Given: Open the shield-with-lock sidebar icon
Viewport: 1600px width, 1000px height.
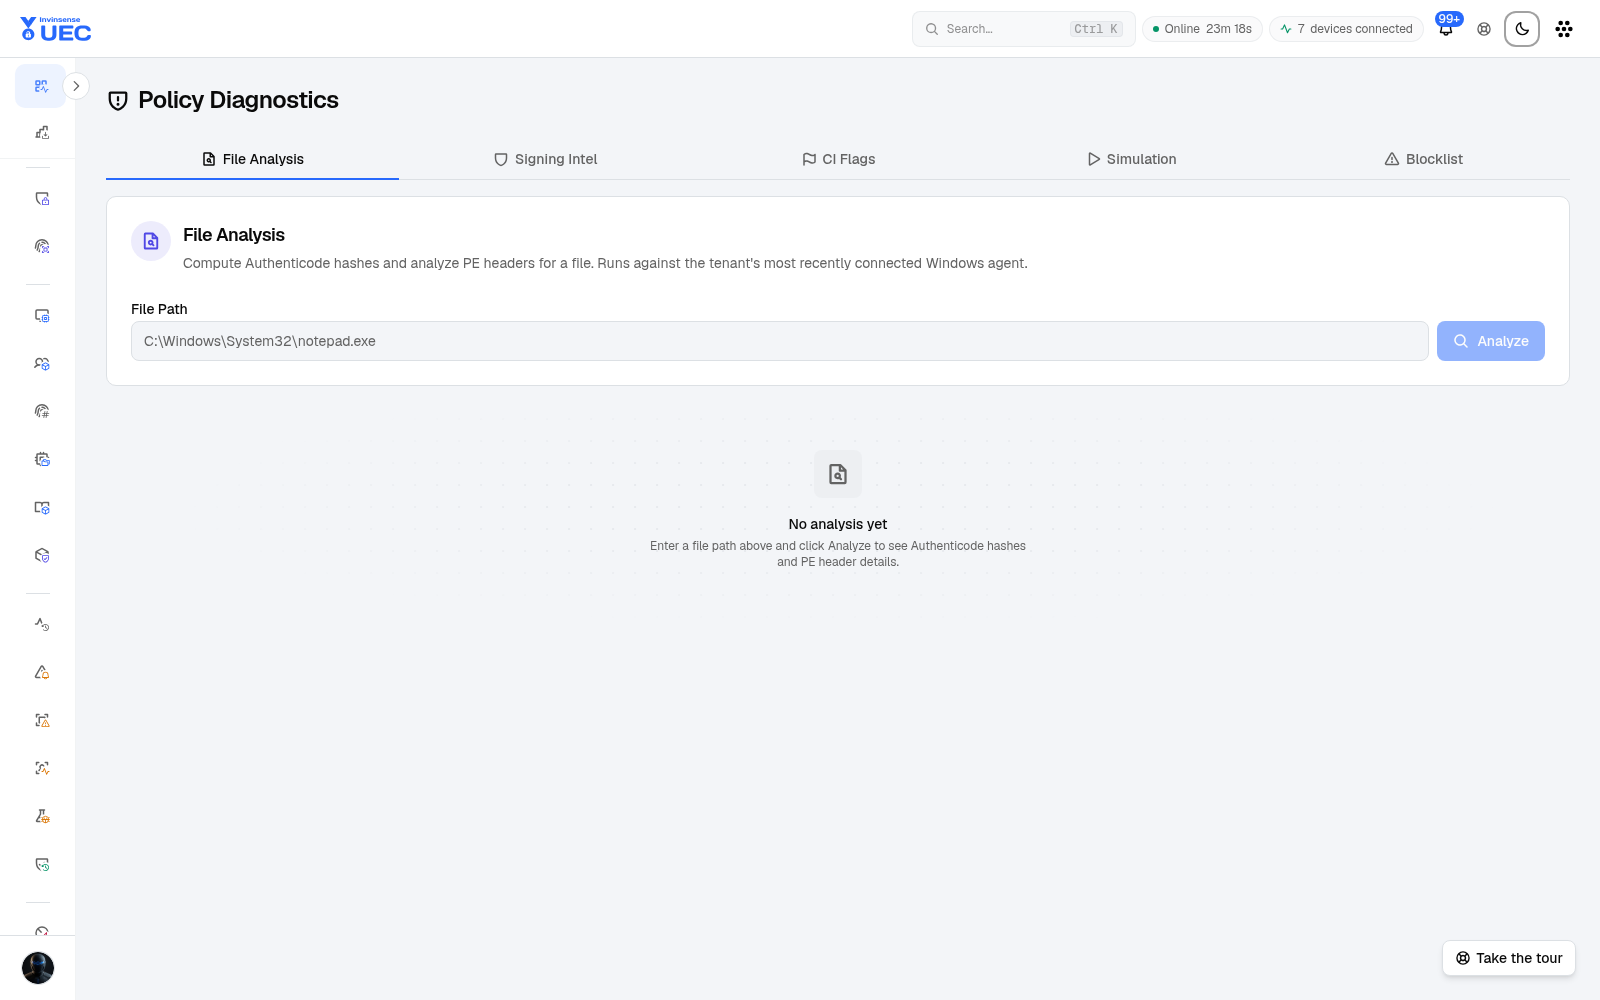Looking at the screenshot, I should click(42, 199).
